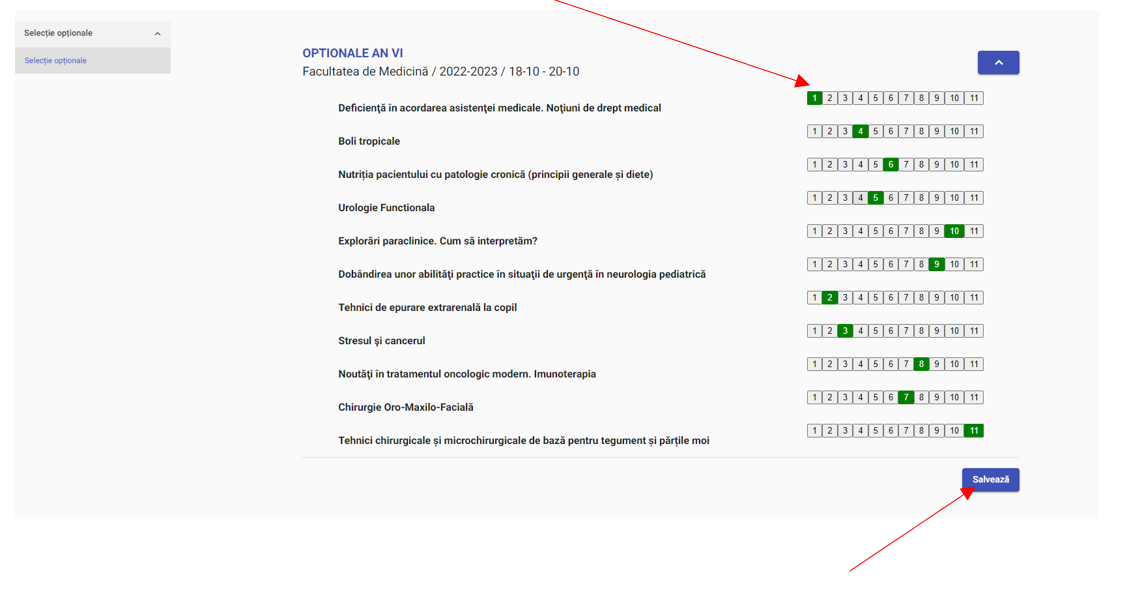The image size is (1147, 609).
Task: Select rank 1 for Boli tropicale
Action: point(815,131)
